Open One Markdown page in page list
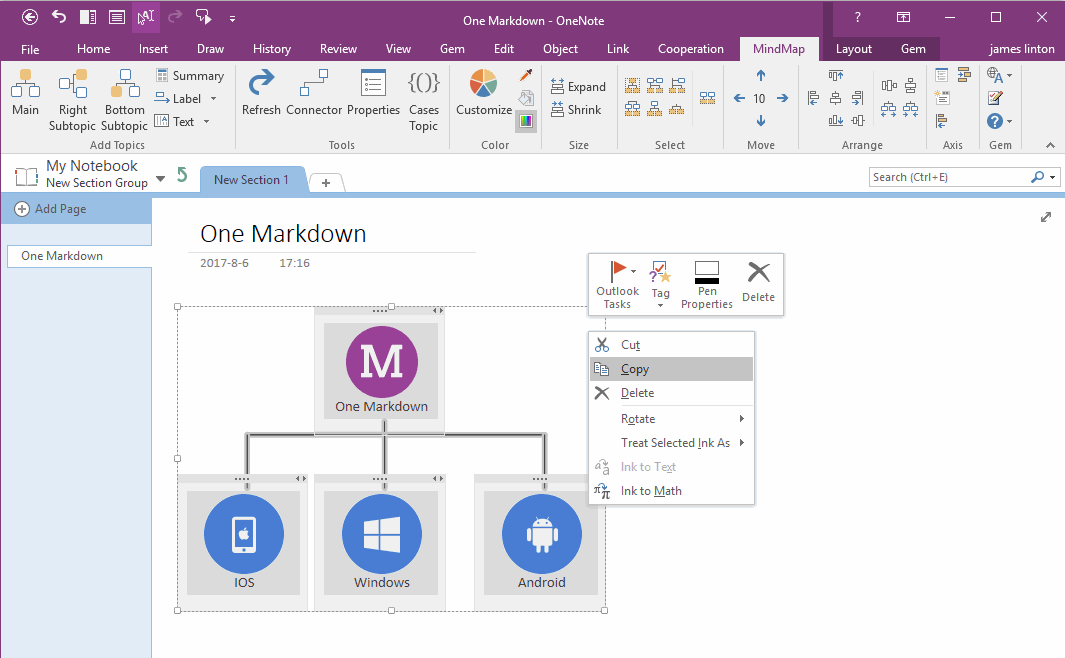Screen dimensions: 1065x658 pyautogui.click(x=79, y=256)
